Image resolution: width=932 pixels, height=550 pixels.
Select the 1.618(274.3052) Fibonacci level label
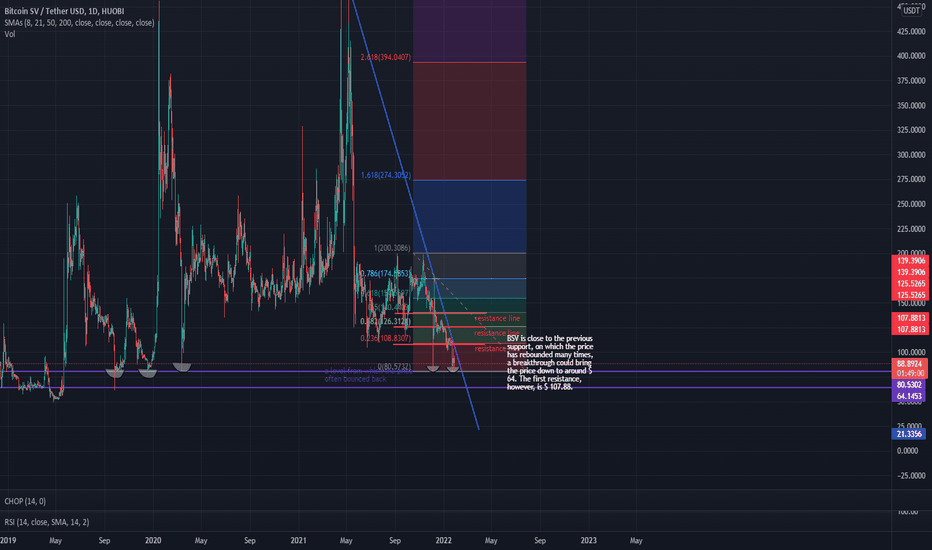click(x=386, y=175)
